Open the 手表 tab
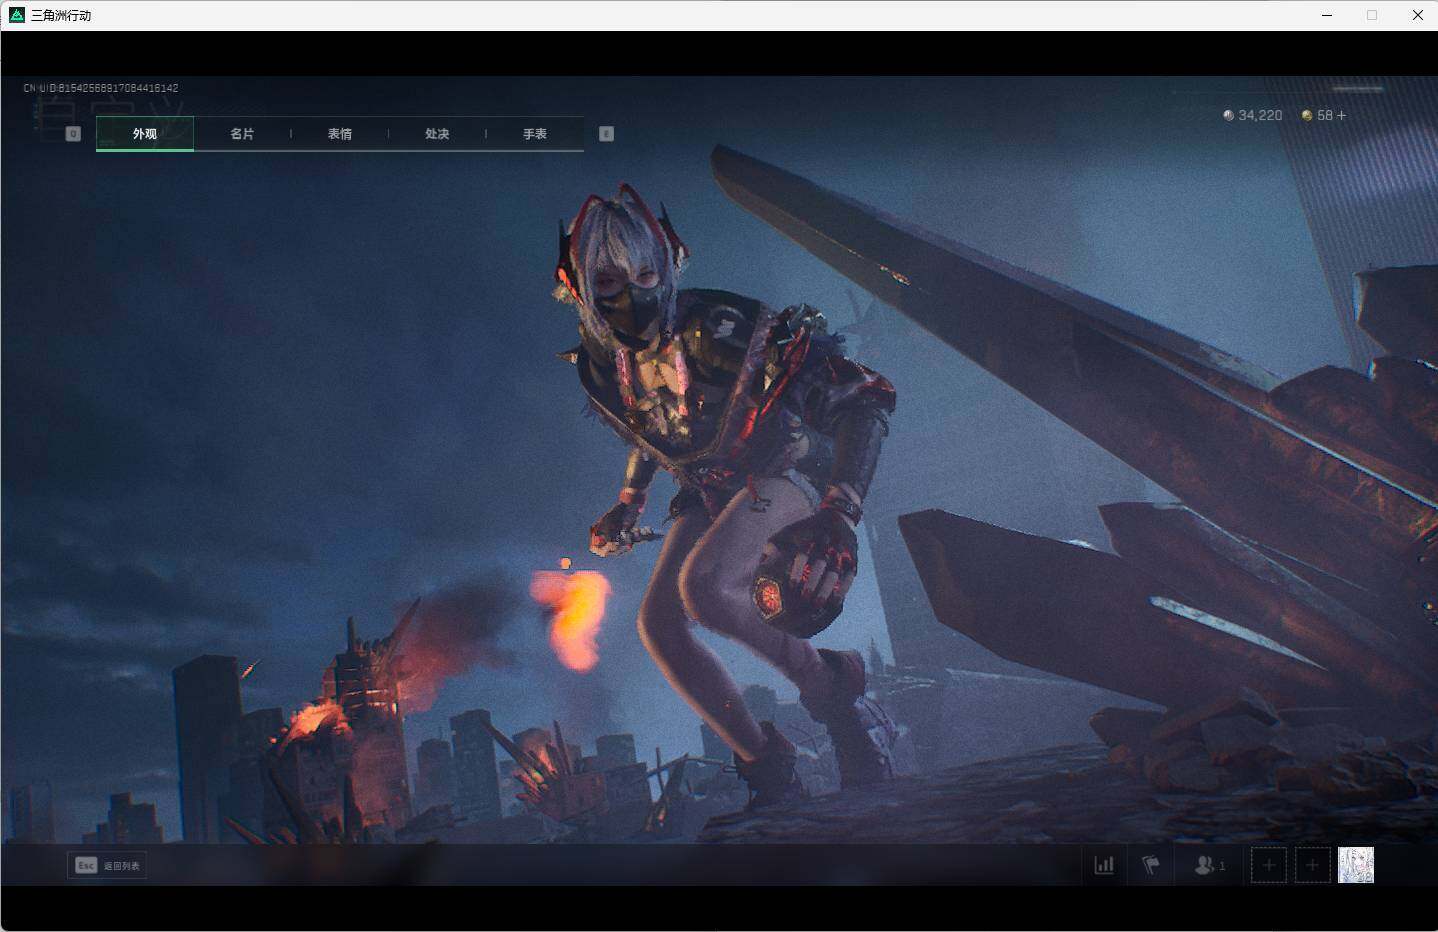1438x932 pixels. coord(535,134)
